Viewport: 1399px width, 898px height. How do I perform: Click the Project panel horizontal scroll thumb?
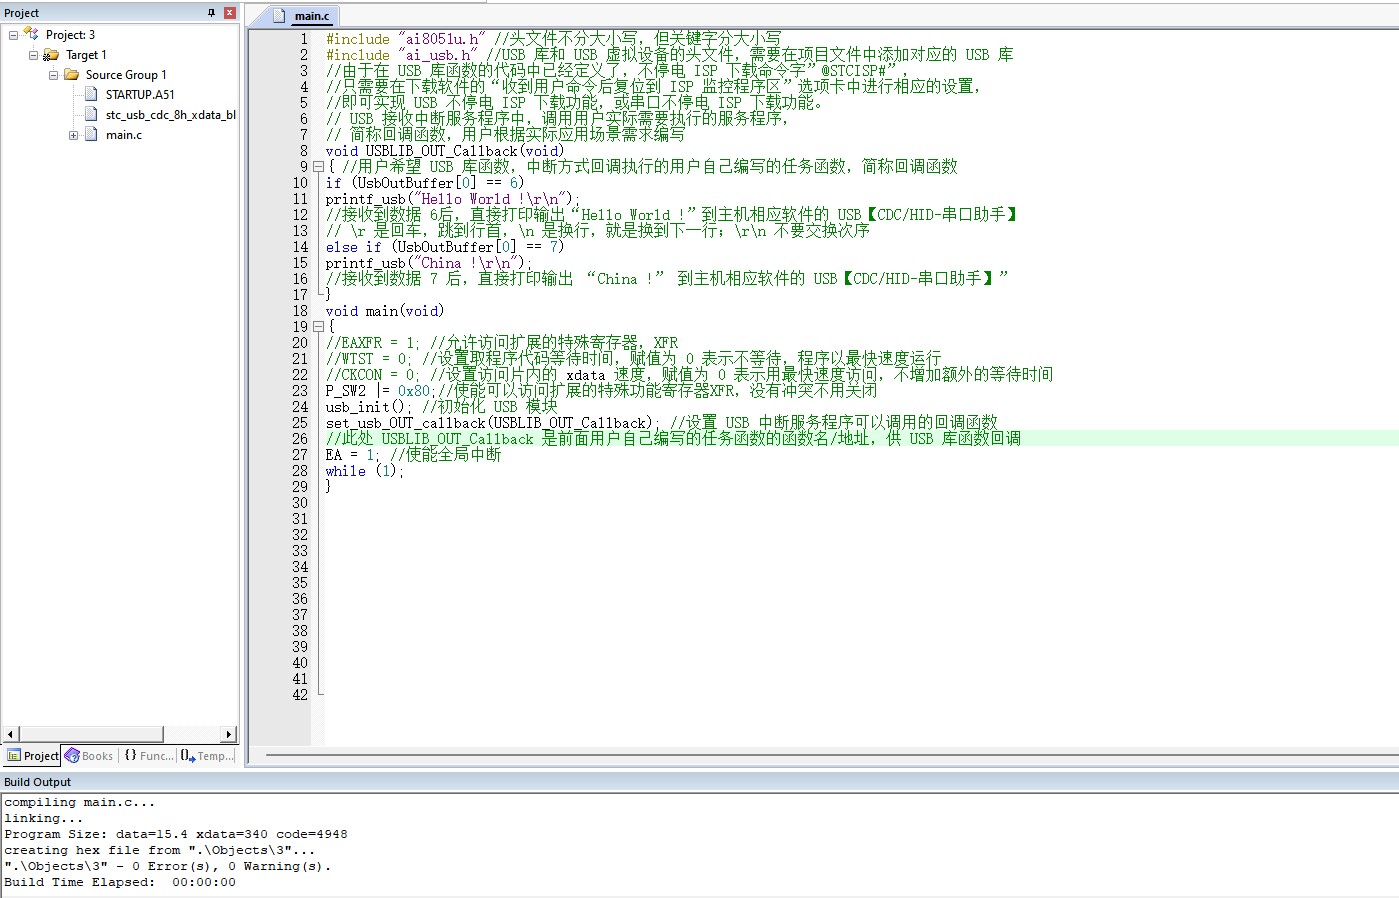click(x=91, y=734)
